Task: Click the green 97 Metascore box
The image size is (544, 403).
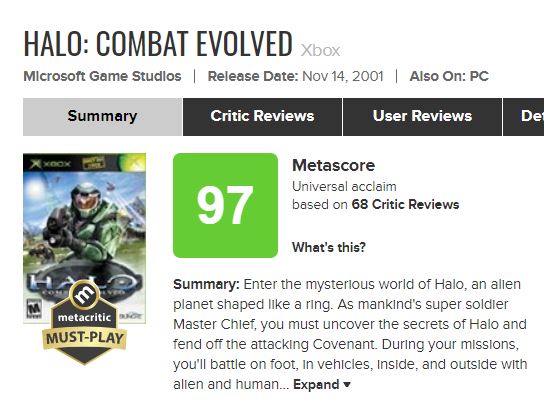Action: (226, 205)
